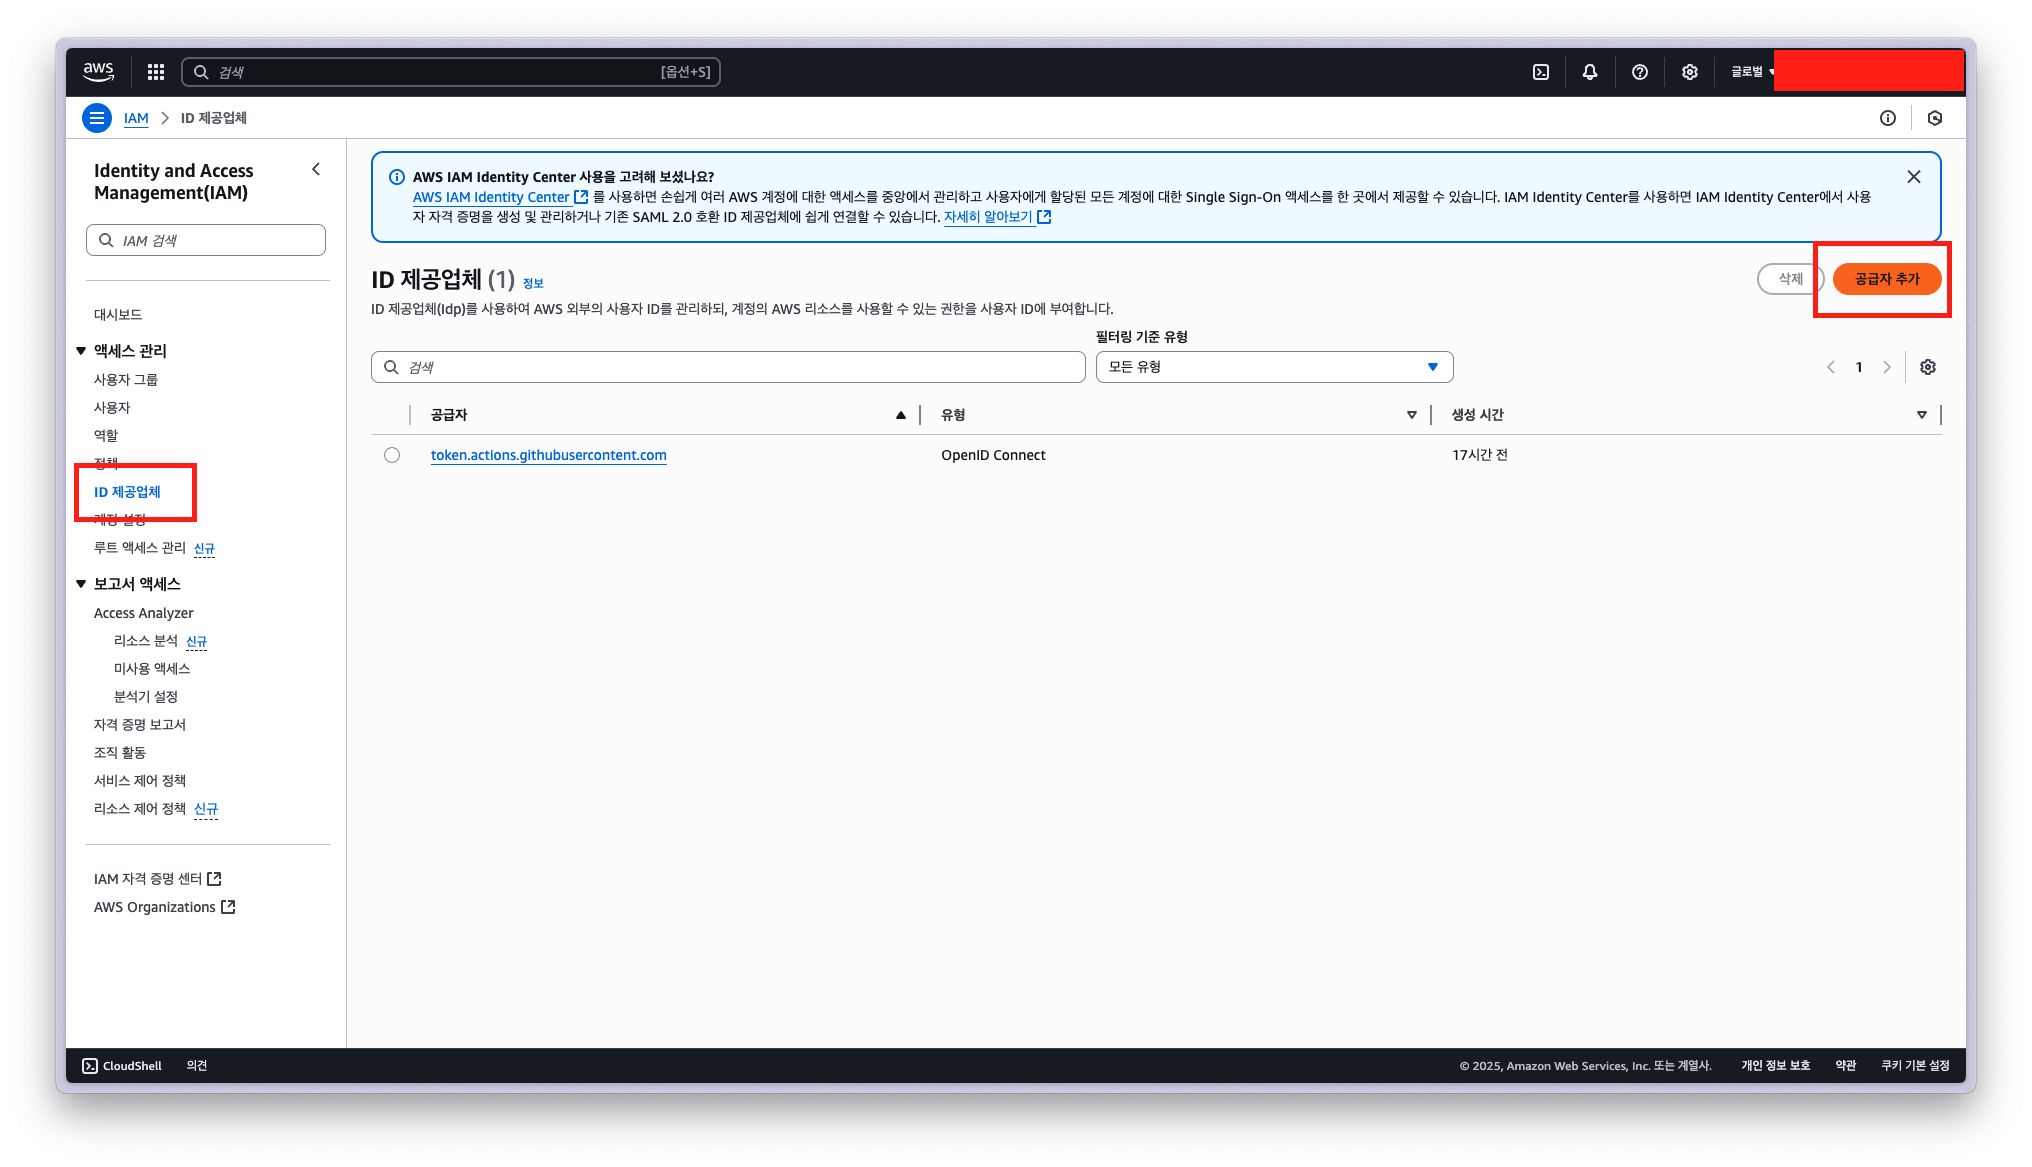Open the notifications bell

pyautogui.click(x=1590, y=72)
